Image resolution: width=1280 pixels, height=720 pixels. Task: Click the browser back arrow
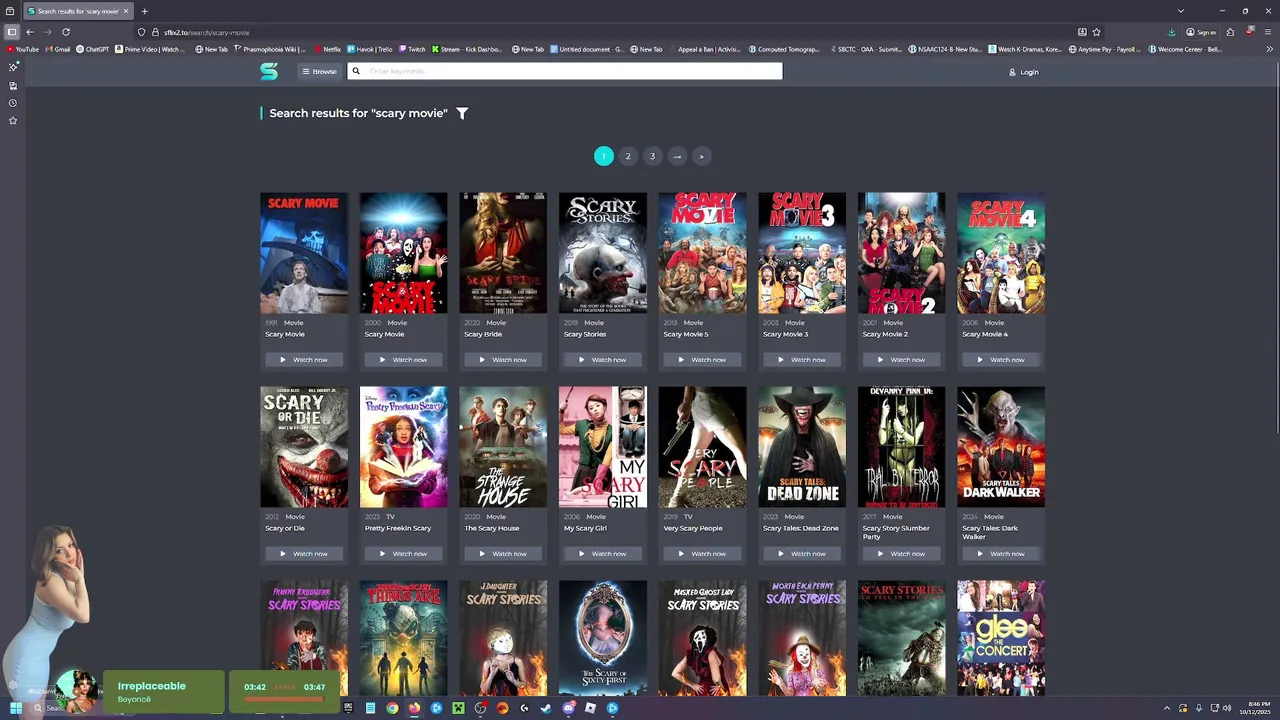pos(30,32)
